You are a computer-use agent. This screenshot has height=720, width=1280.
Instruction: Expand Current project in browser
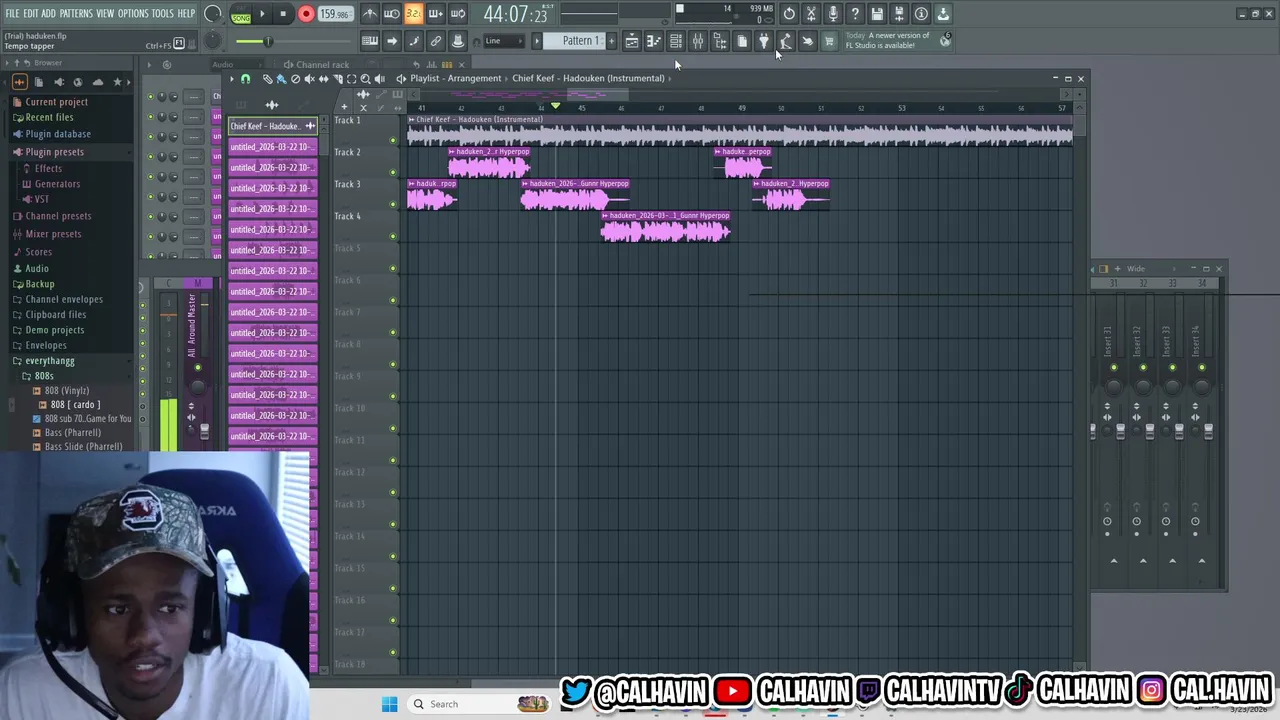tap(56, 102)
